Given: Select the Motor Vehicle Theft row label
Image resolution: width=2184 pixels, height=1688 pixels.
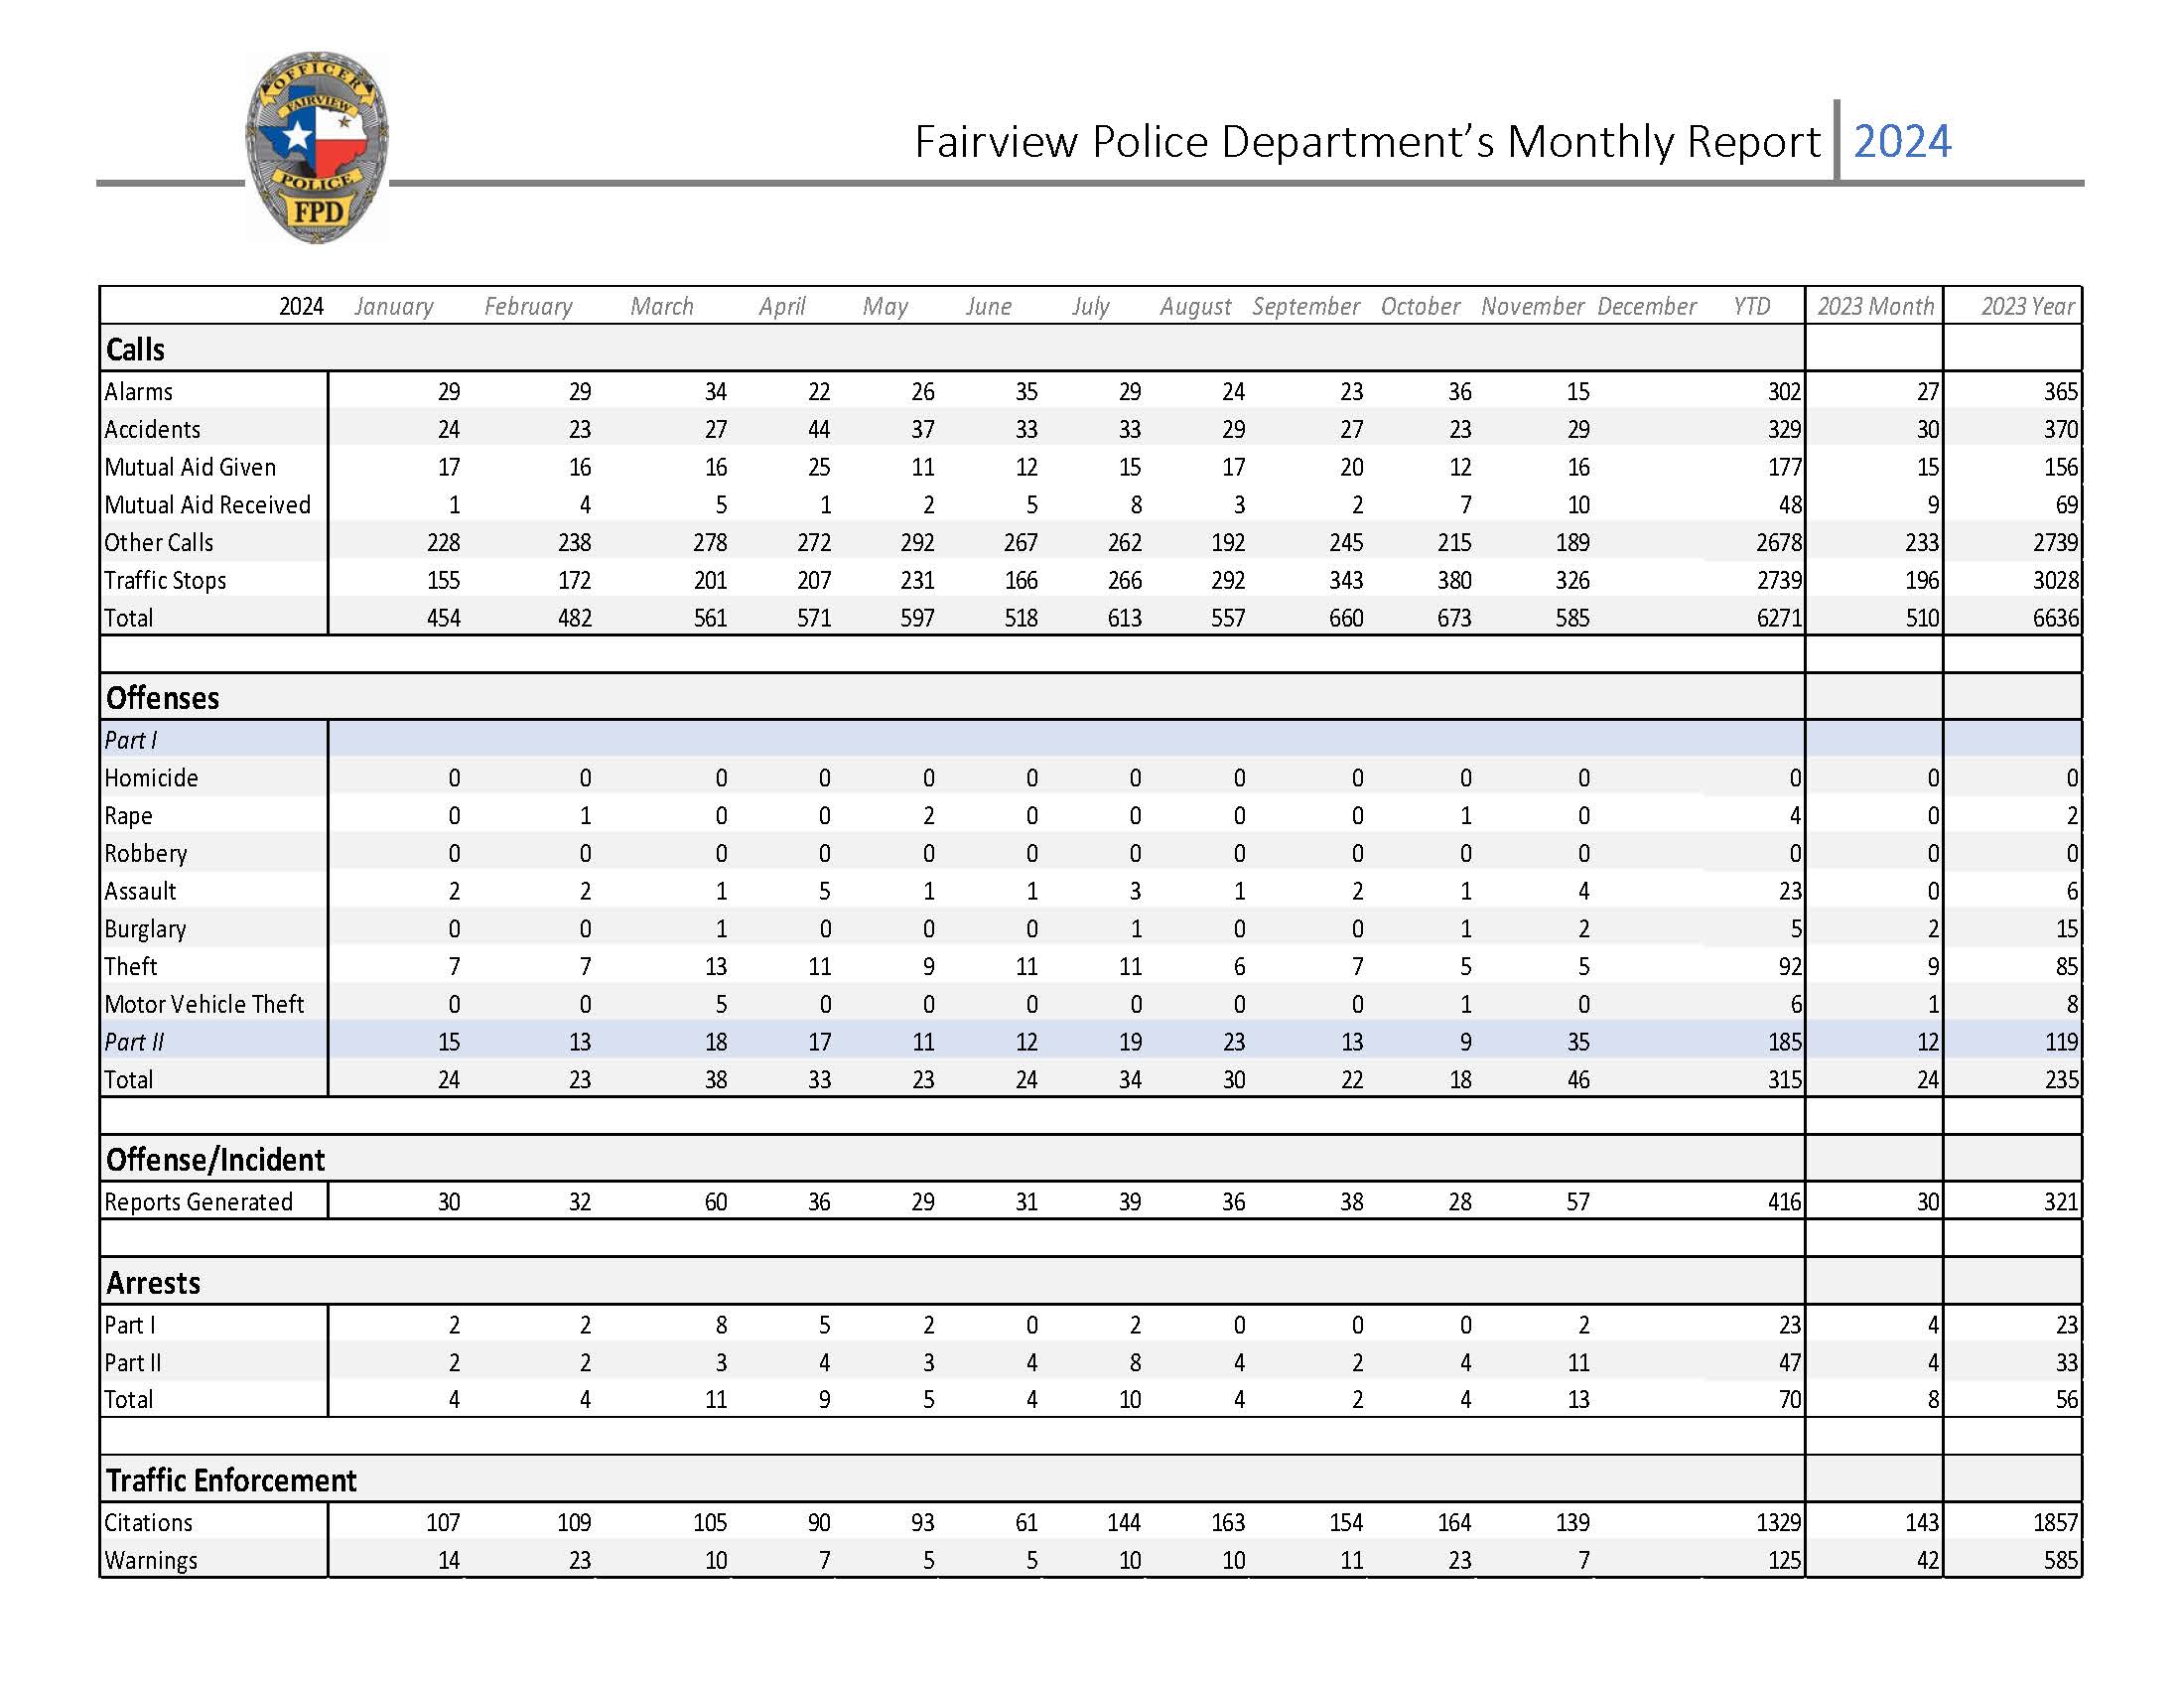Looking at the screenshot, I should tap(204, 1004).
